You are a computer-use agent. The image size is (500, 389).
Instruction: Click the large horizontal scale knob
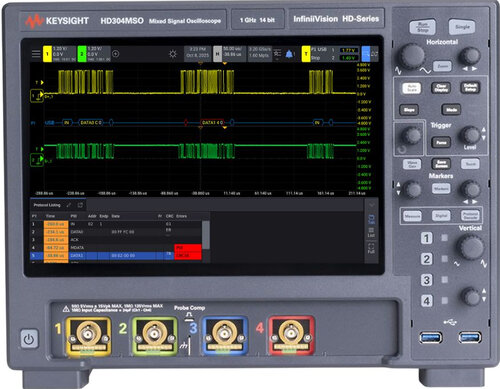click(x=412, y=56)
